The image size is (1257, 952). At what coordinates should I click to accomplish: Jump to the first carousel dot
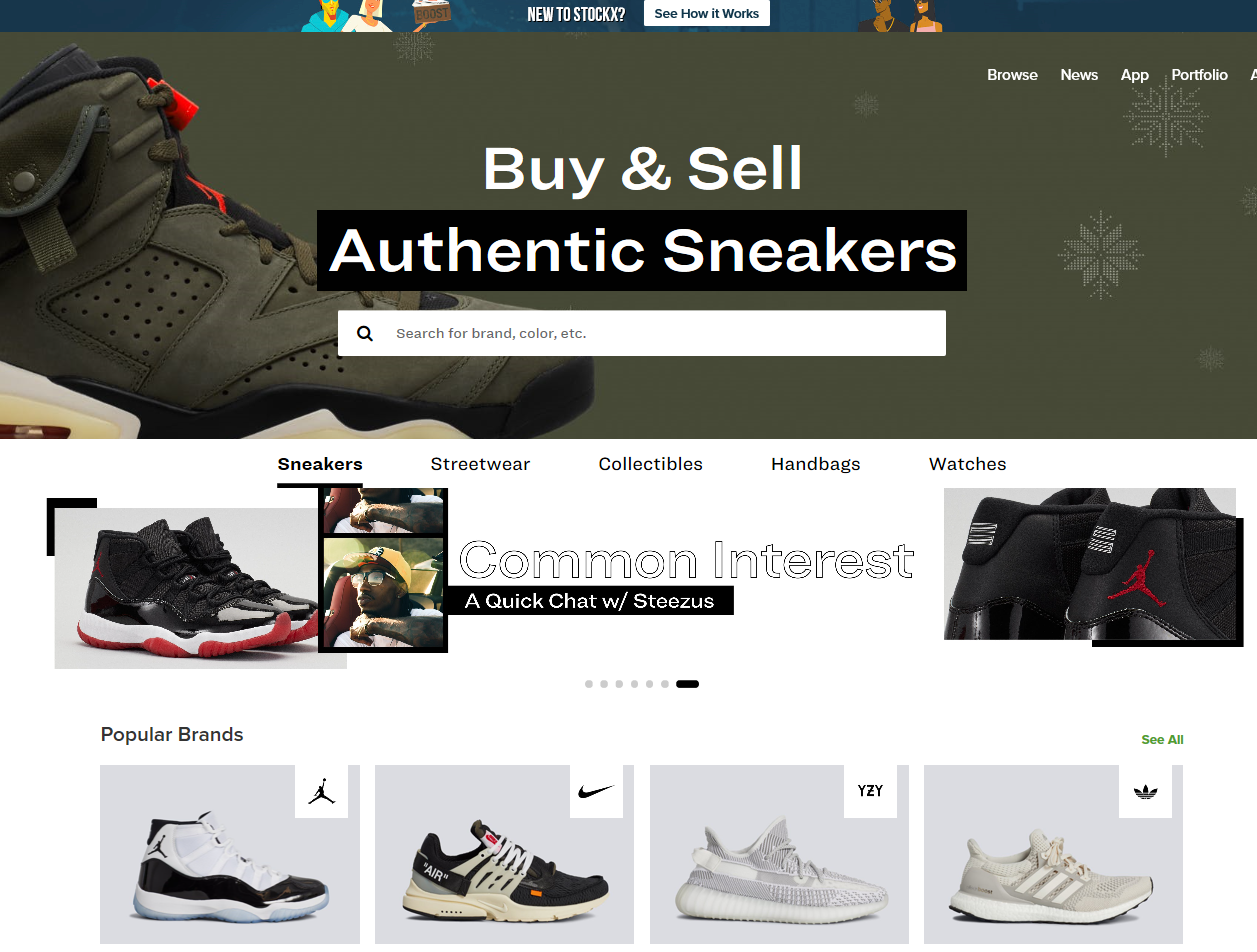pos(589,684)
